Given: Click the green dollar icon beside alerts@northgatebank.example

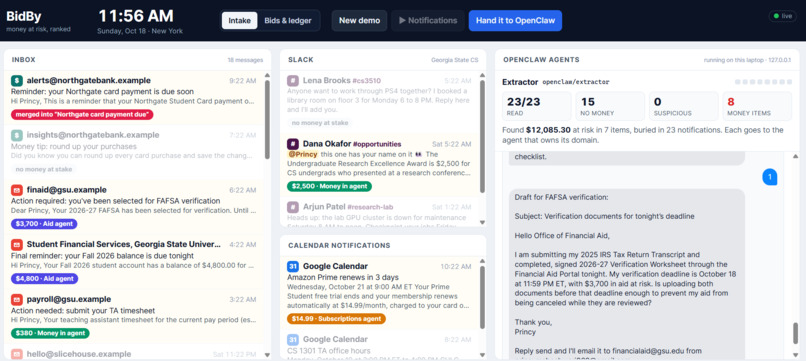Looking at the screenshot, I should 17,80.
